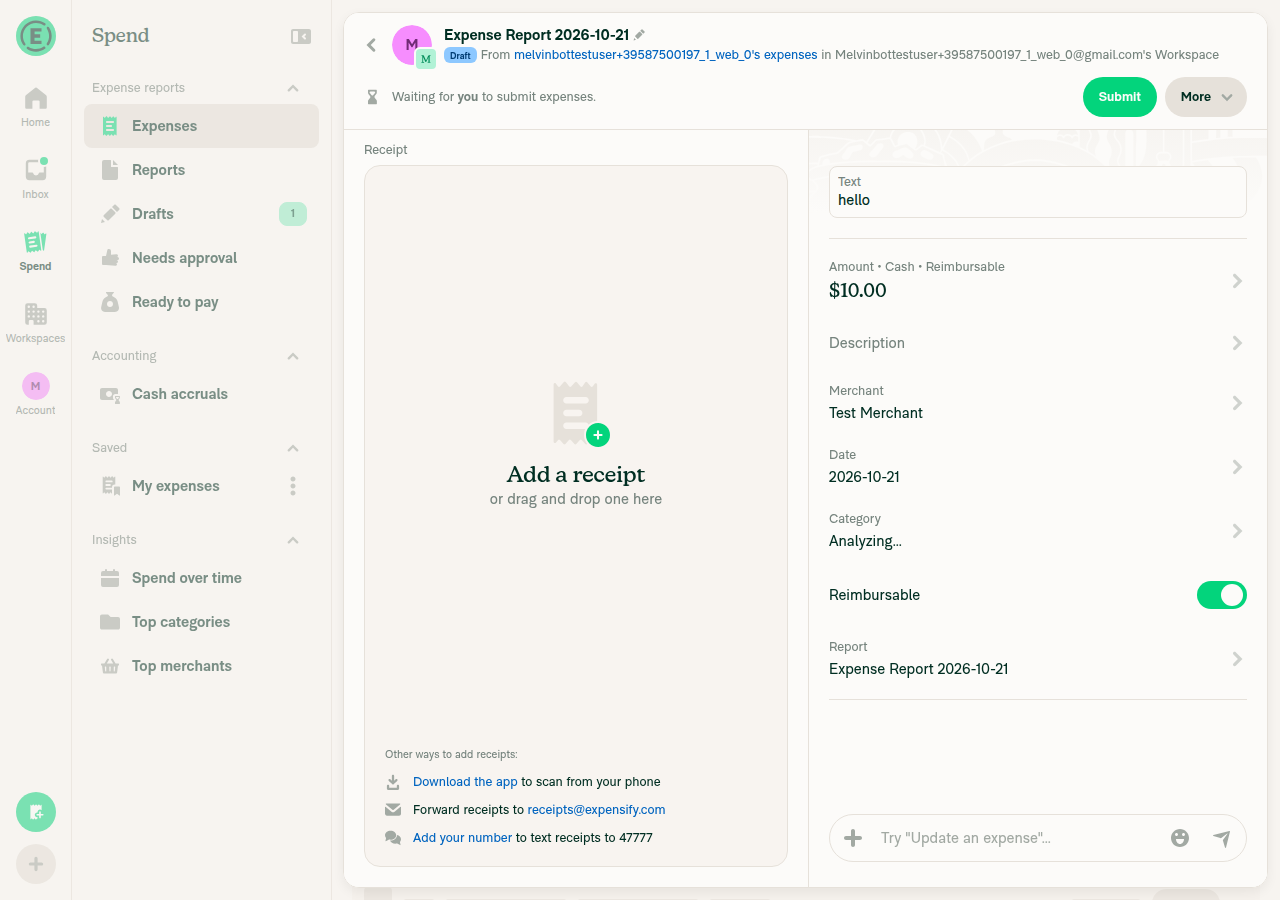The height and width of the screenshot is (900, 1280).
Task: Click the green add receipt plus icon
Action: click(598, 435)
